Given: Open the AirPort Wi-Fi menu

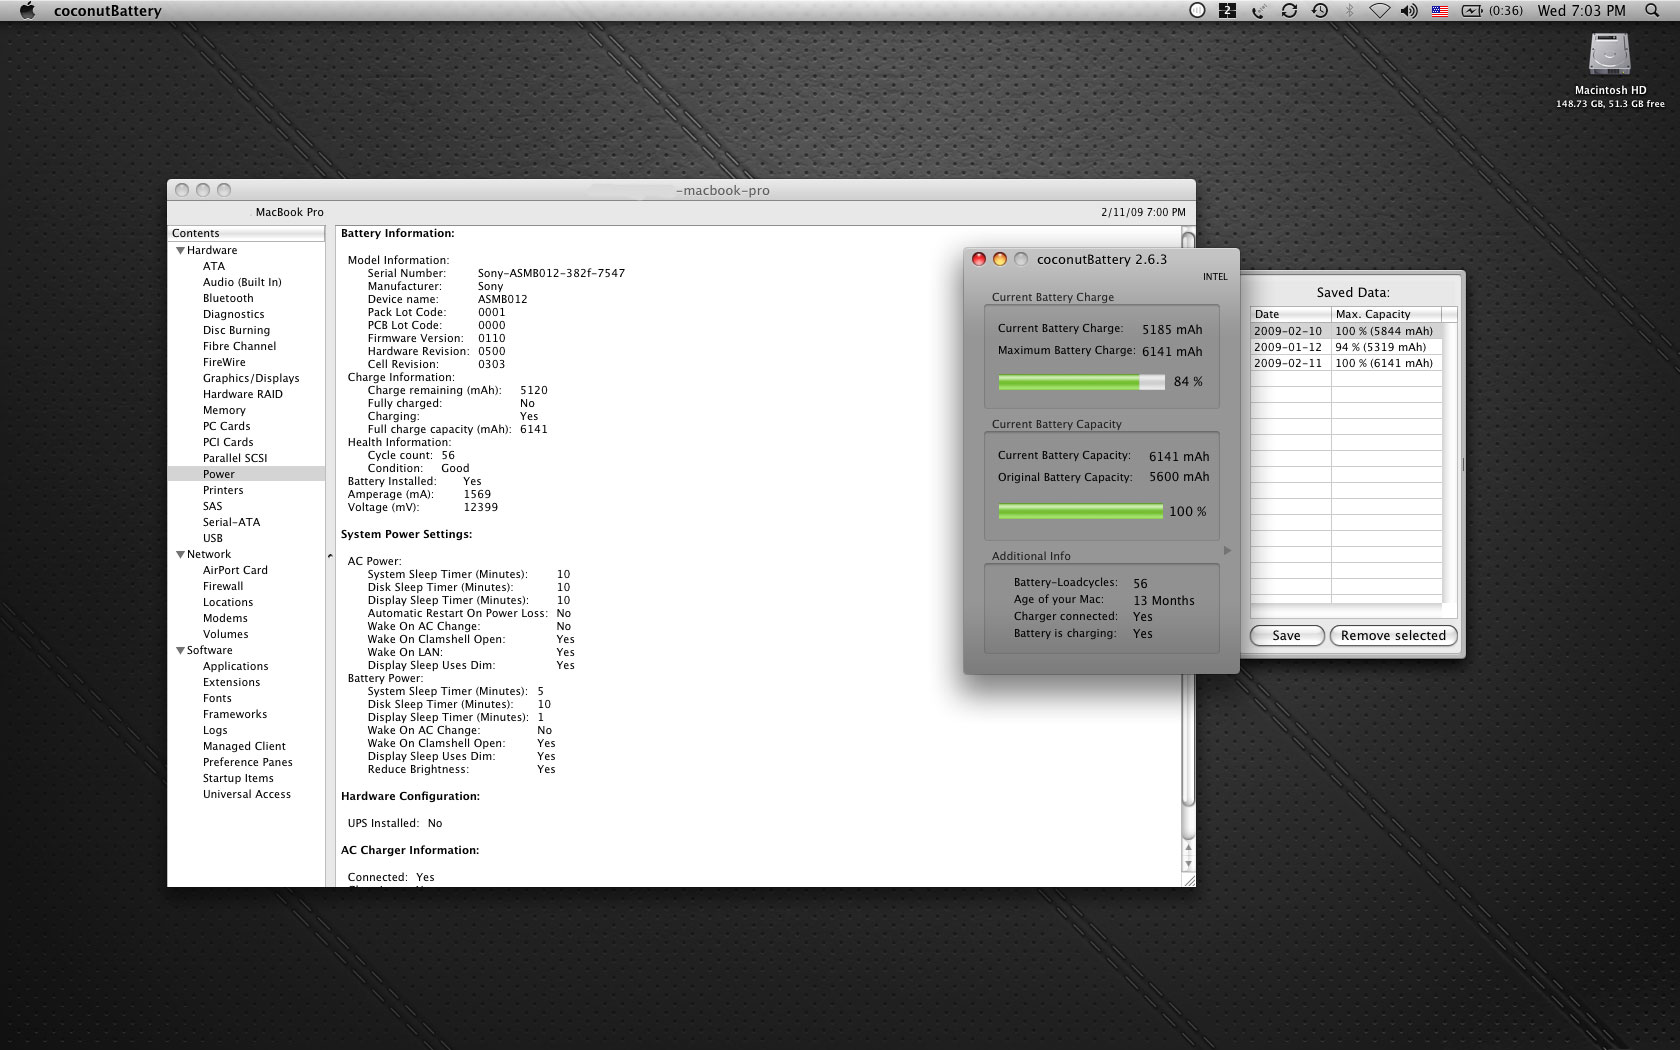Looking at the screenshot, I should 1379,11.
